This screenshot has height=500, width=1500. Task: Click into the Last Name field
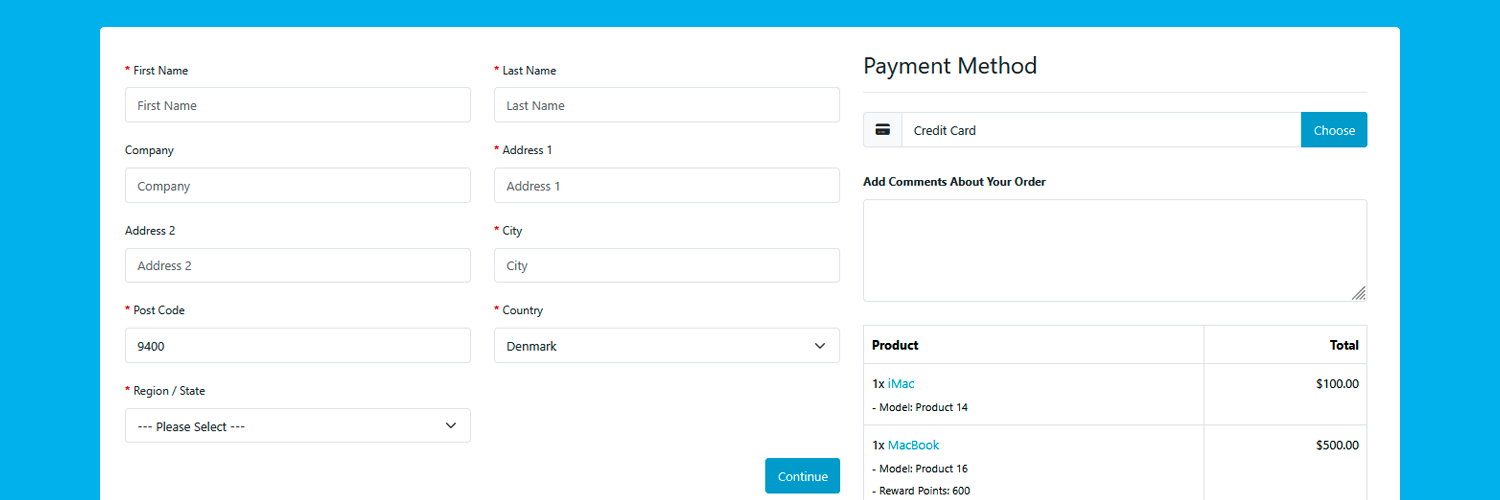point(666,105)
